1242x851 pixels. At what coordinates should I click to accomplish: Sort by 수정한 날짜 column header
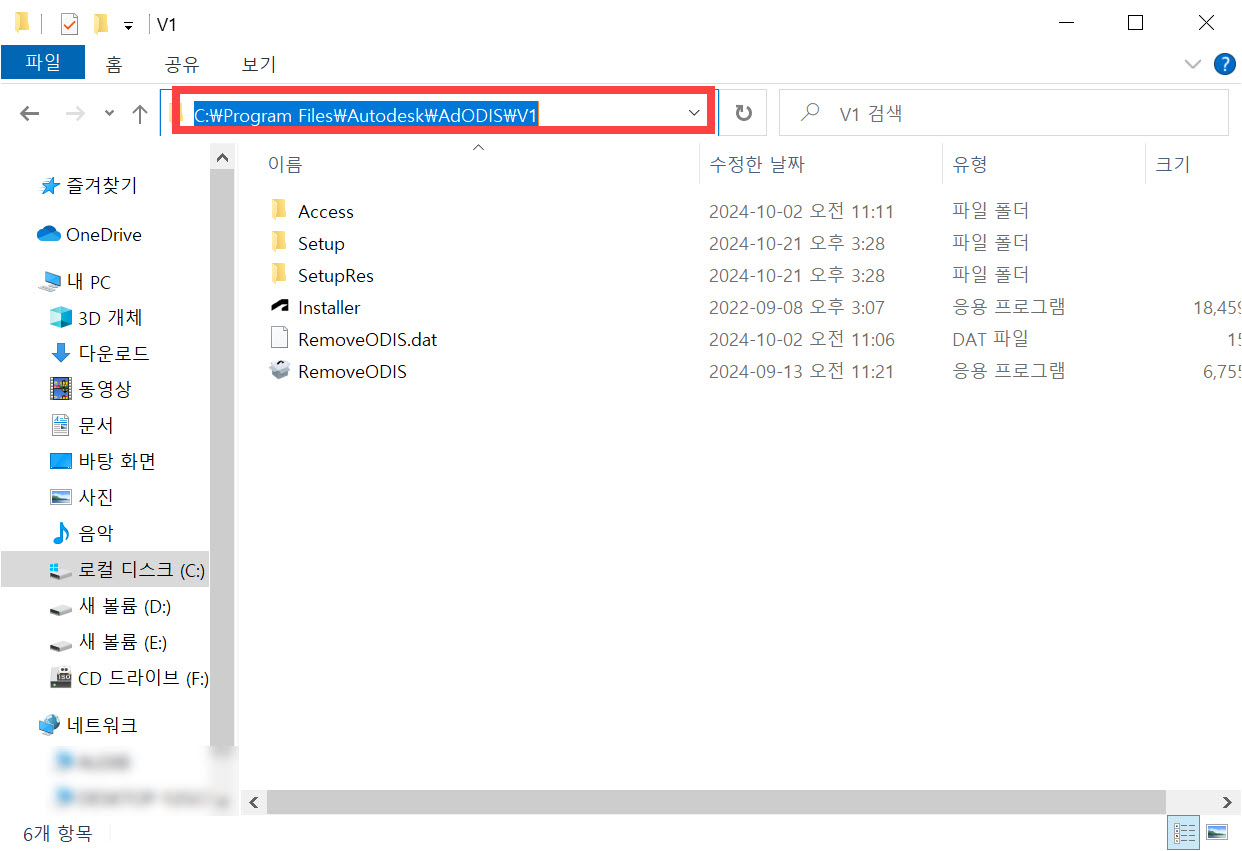[757, 164]
